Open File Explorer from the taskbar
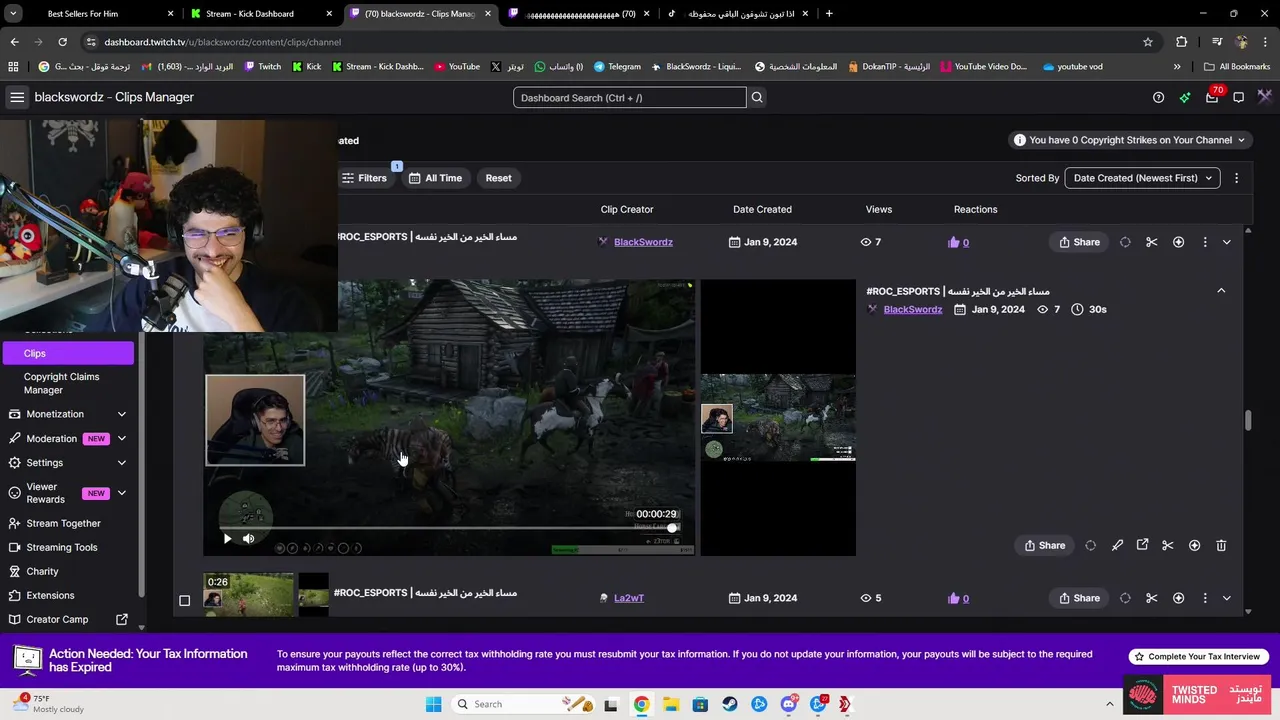The image size is (1280, 720). [x=671, y=704]
